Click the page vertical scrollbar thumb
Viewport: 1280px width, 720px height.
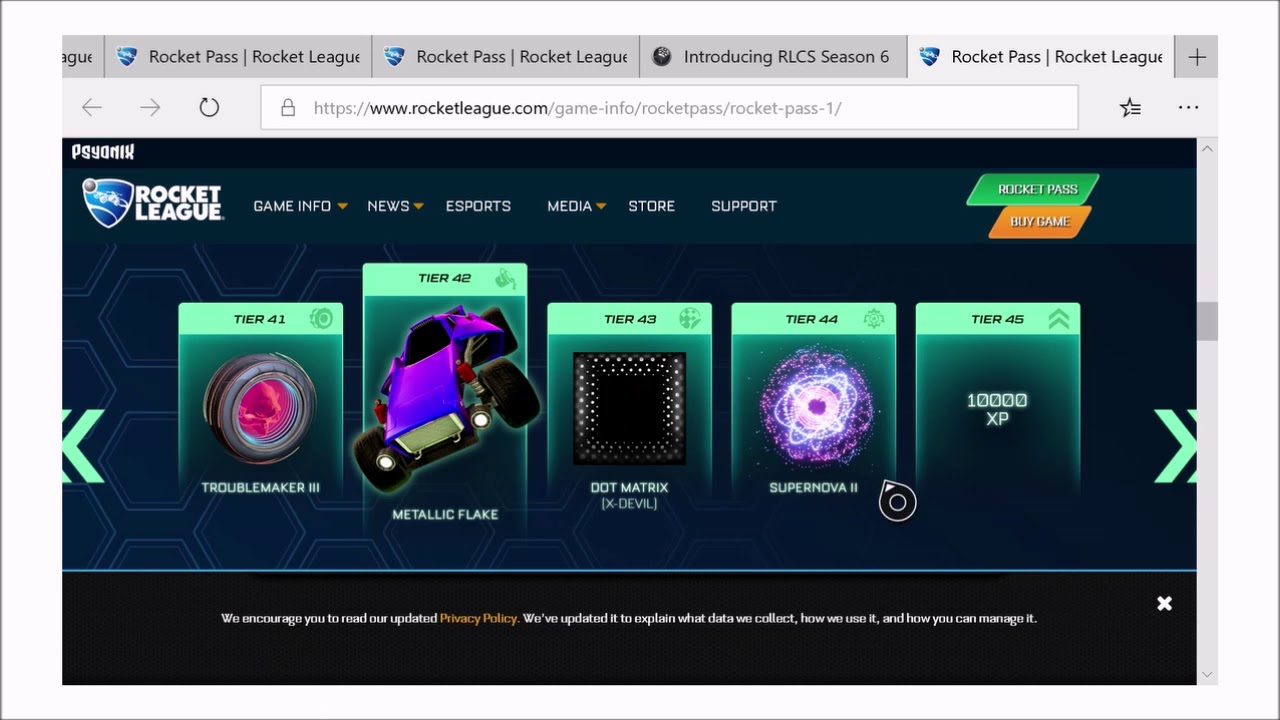tap(1207, 321)
